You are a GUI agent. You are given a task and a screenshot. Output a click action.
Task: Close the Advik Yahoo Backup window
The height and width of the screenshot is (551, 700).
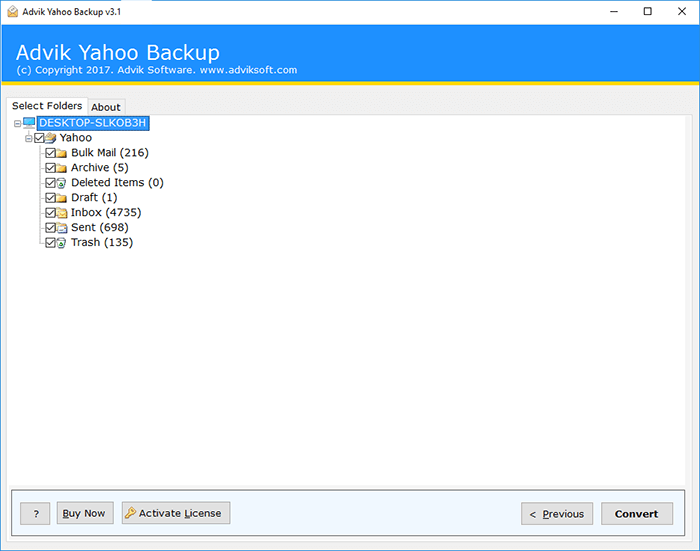[x=682, y=12]
